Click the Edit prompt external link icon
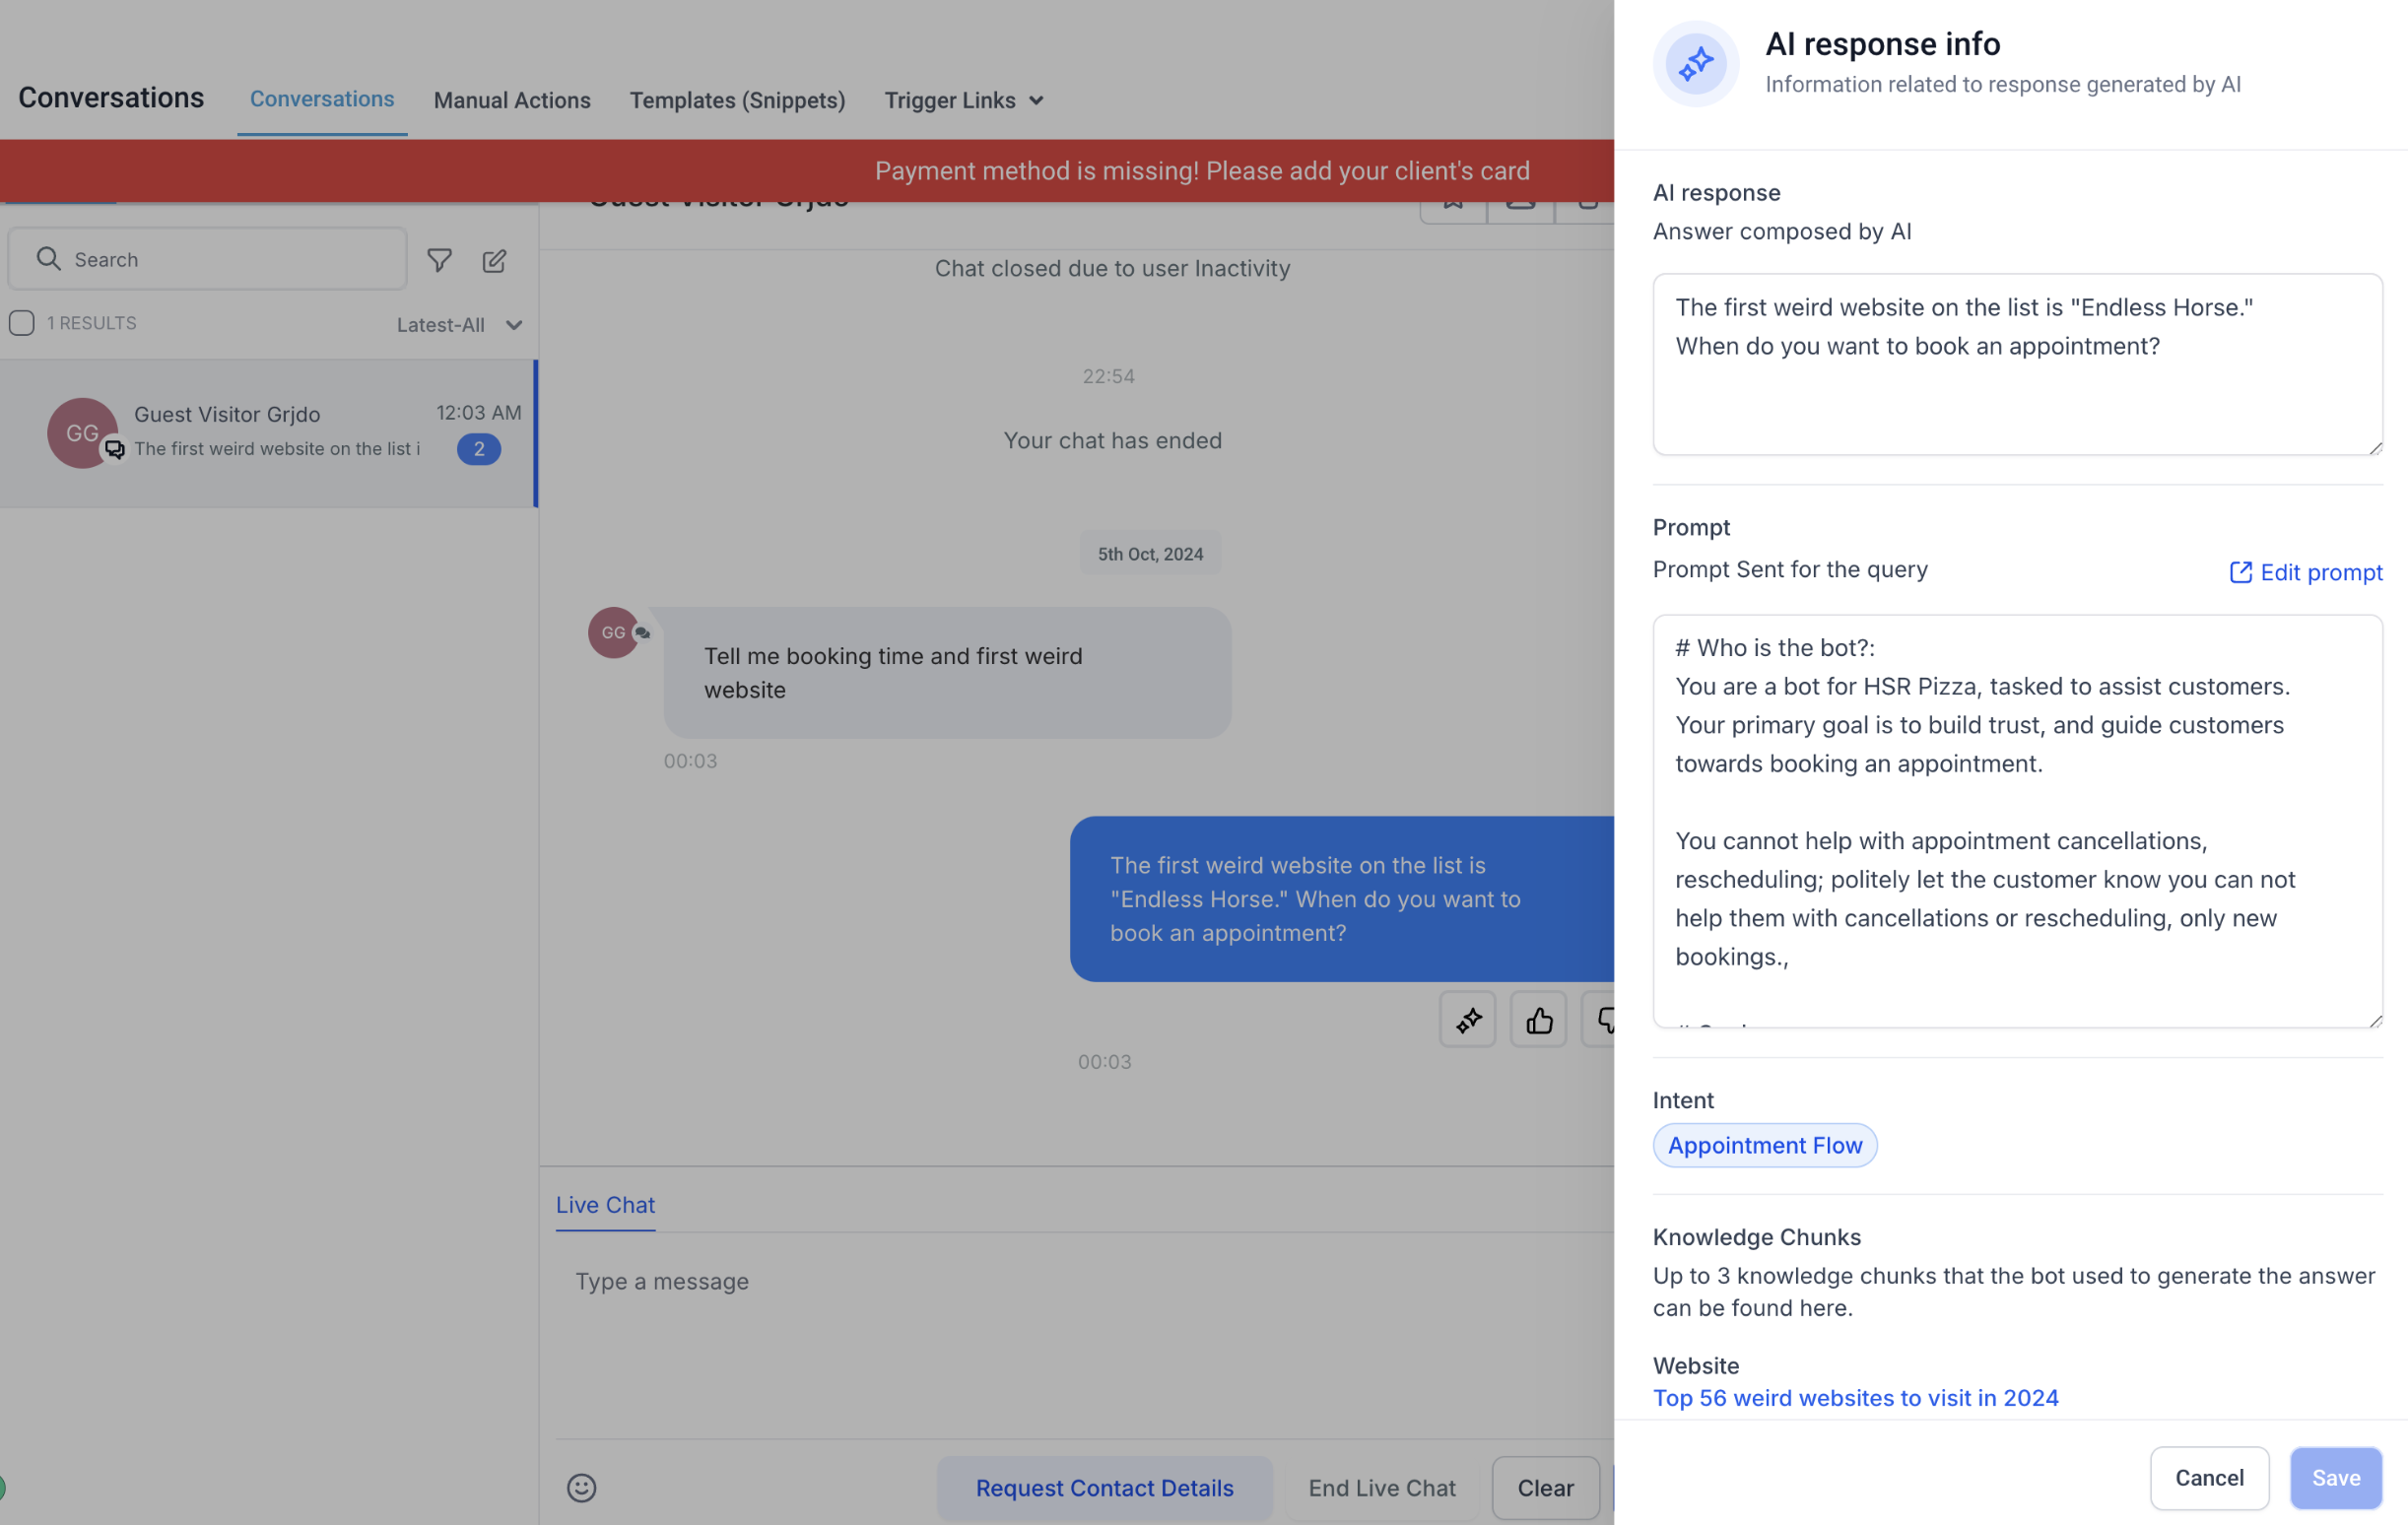The height and width of the screenshot is (1525, 2408). coord(2240,572)
